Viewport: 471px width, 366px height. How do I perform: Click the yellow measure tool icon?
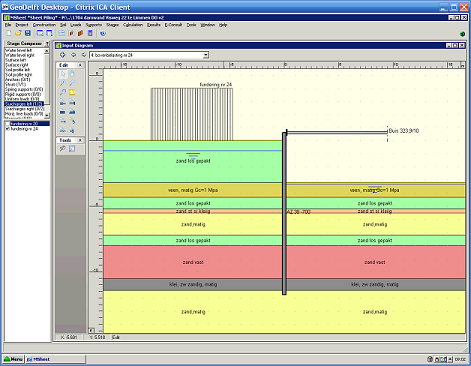tap(72, 92)
